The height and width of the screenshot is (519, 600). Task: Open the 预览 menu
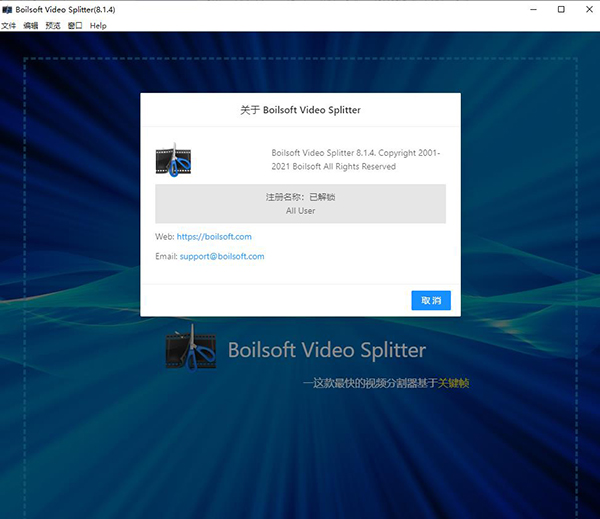click(x=53, y=26)
